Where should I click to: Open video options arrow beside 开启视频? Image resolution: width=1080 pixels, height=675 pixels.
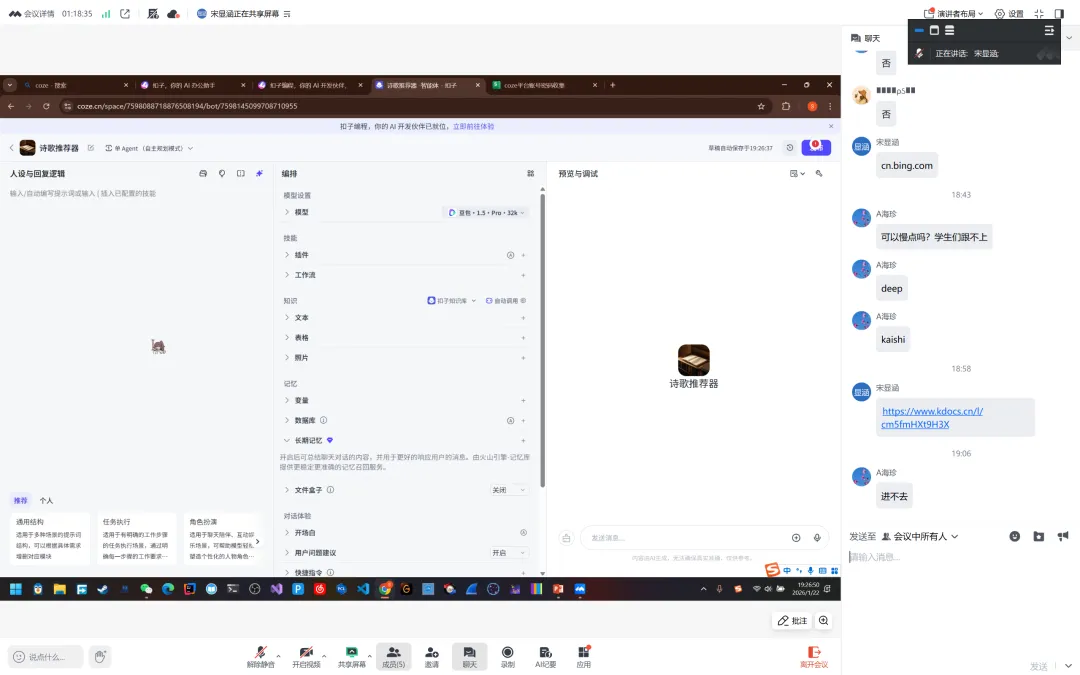point(324,655)
